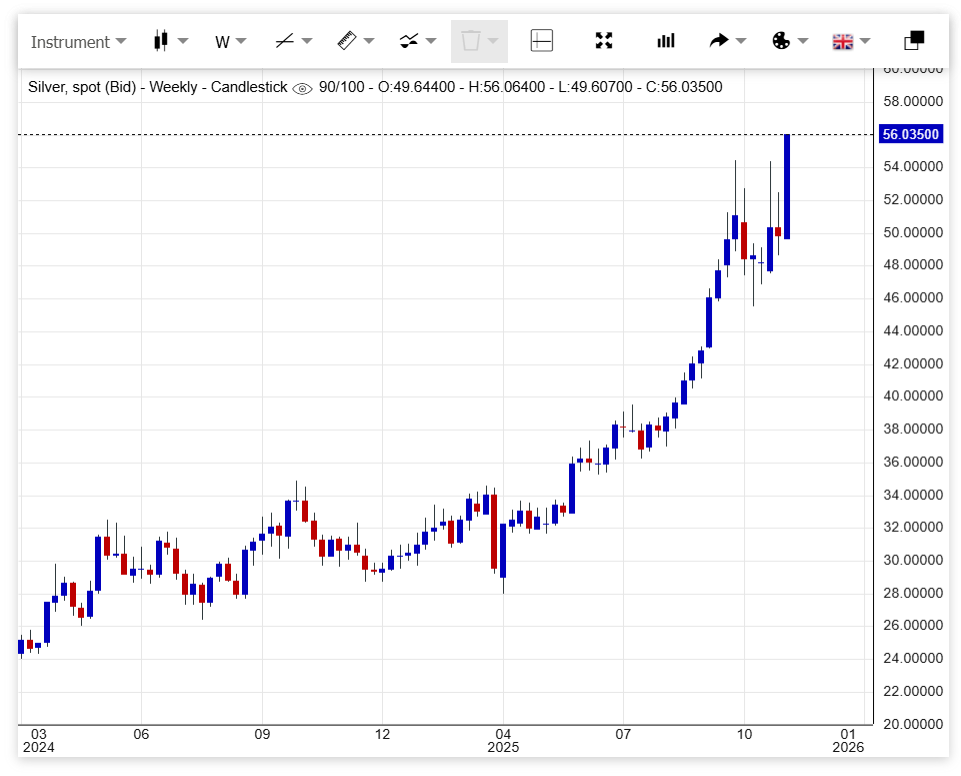Open the color palette theme menu
This screenshot has width=961, height=776.
[790, 41]
